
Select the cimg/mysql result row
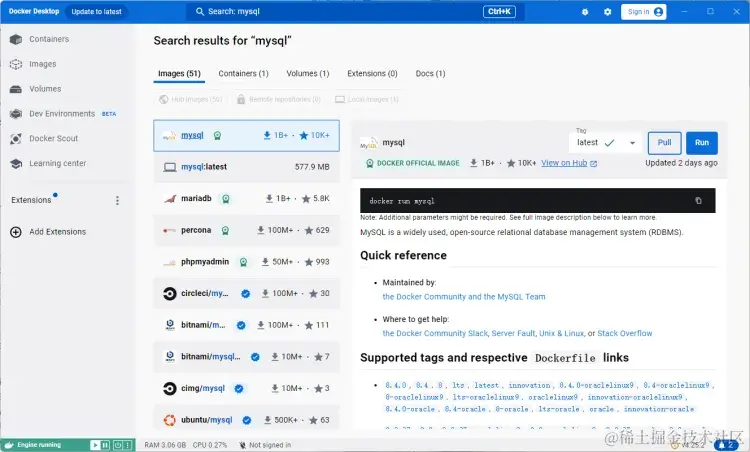point(246,388)
